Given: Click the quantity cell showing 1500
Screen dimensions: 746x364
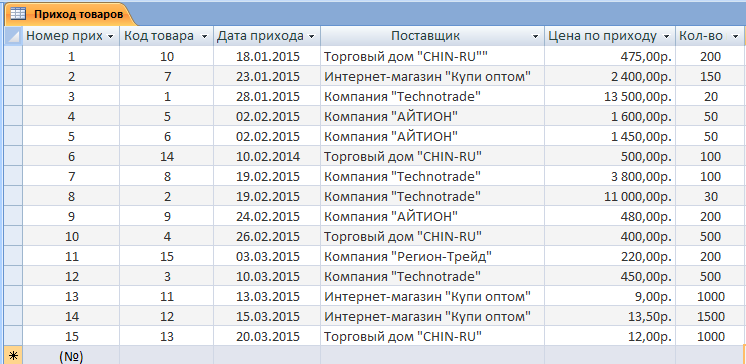Looking at the screenshot, I should 710,316.
